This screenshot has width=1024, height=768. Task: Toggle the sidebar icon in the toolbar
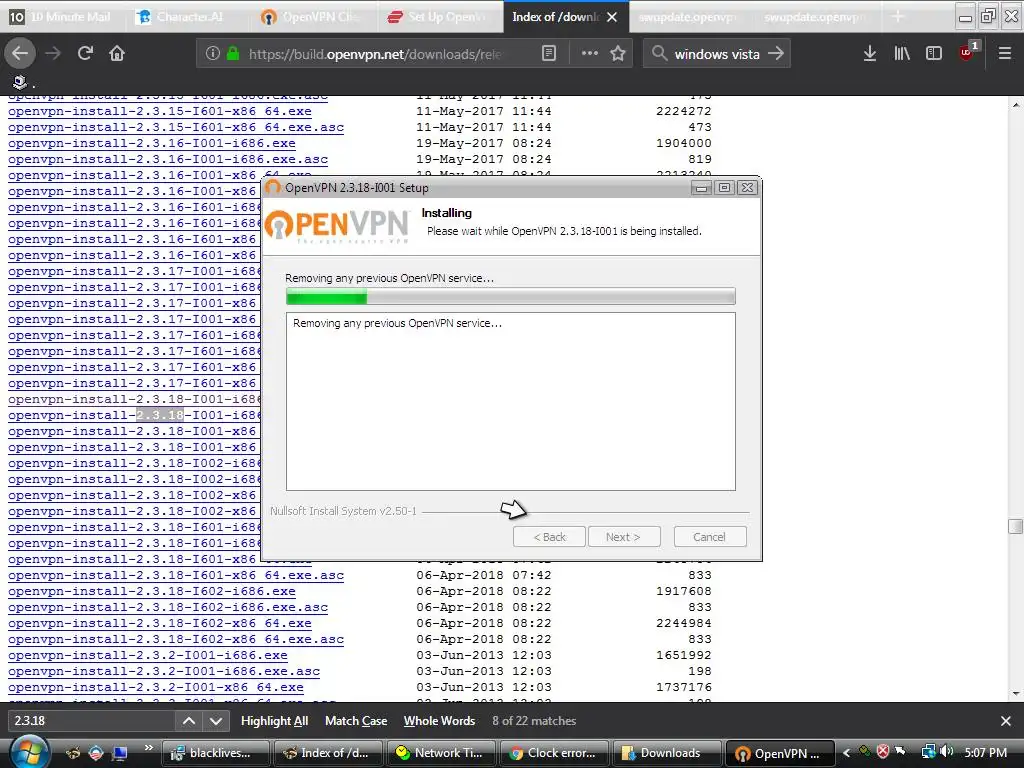[934, 53]
